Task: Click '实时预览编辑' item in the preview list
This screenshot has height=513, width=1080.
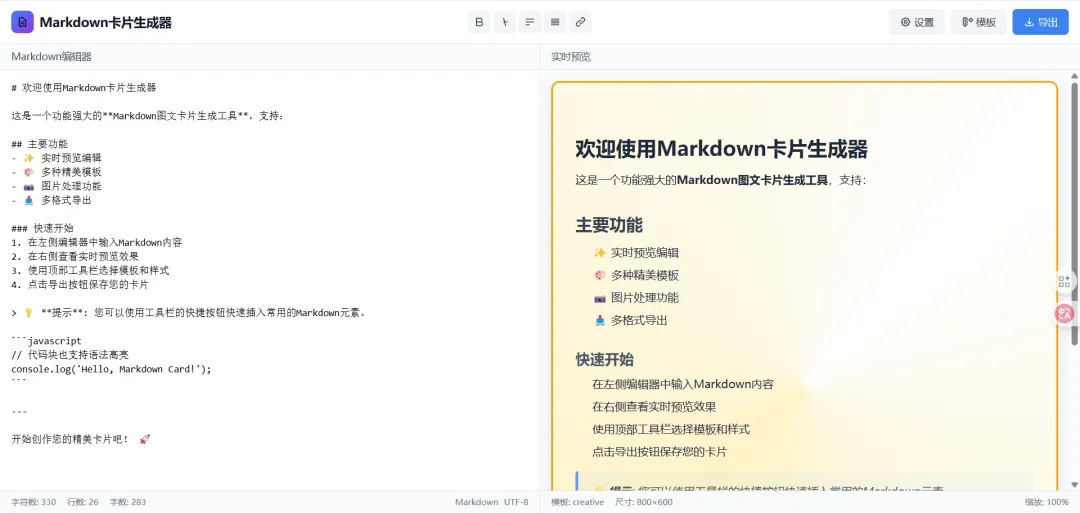Action: [645, 253]
